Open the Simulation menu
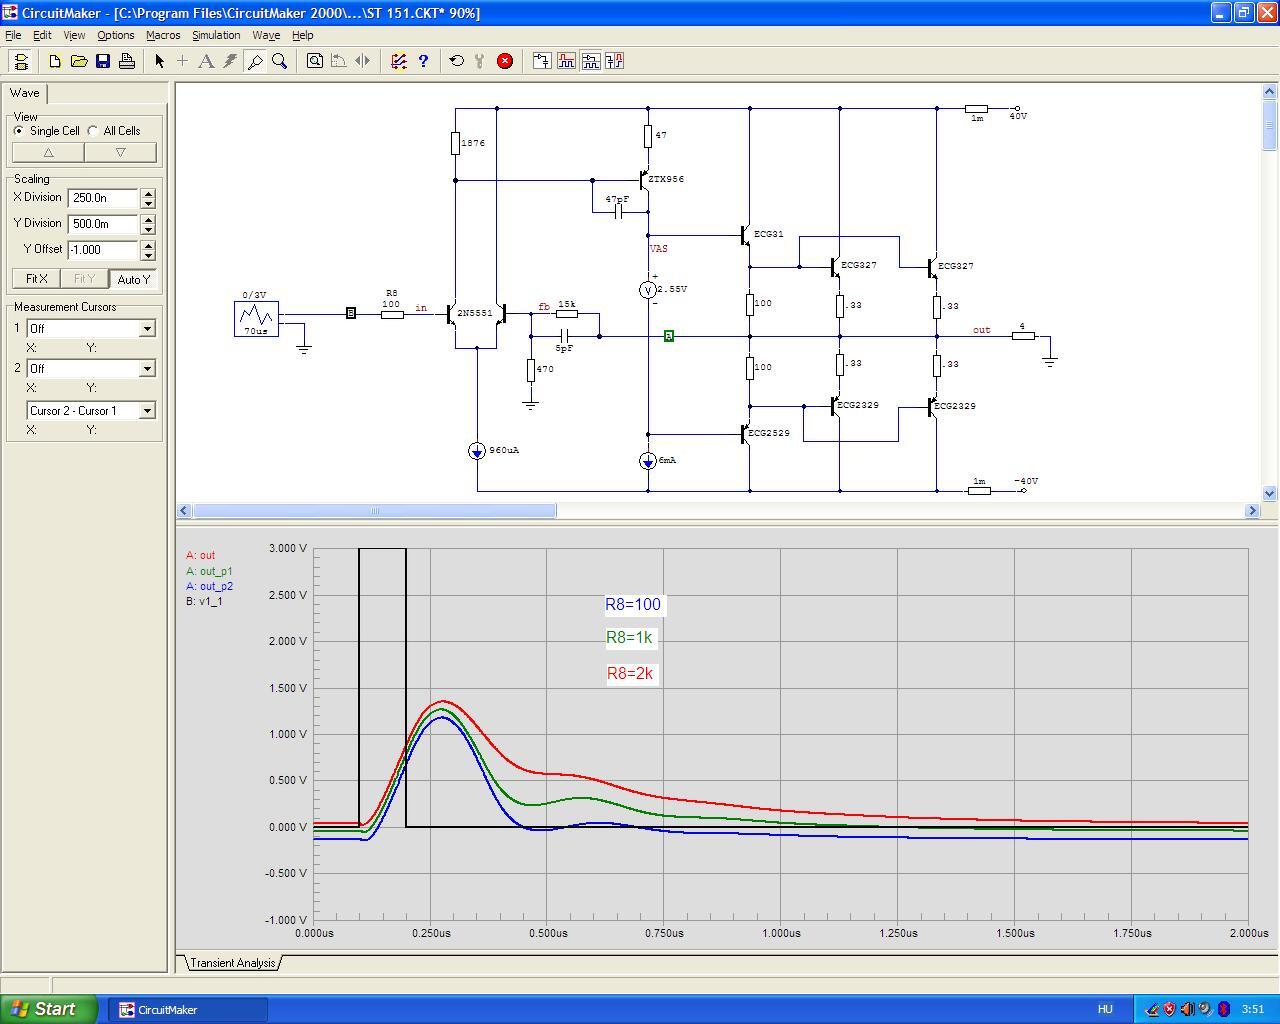This screenshot has height=1024, width=1280. pos(216,35)
